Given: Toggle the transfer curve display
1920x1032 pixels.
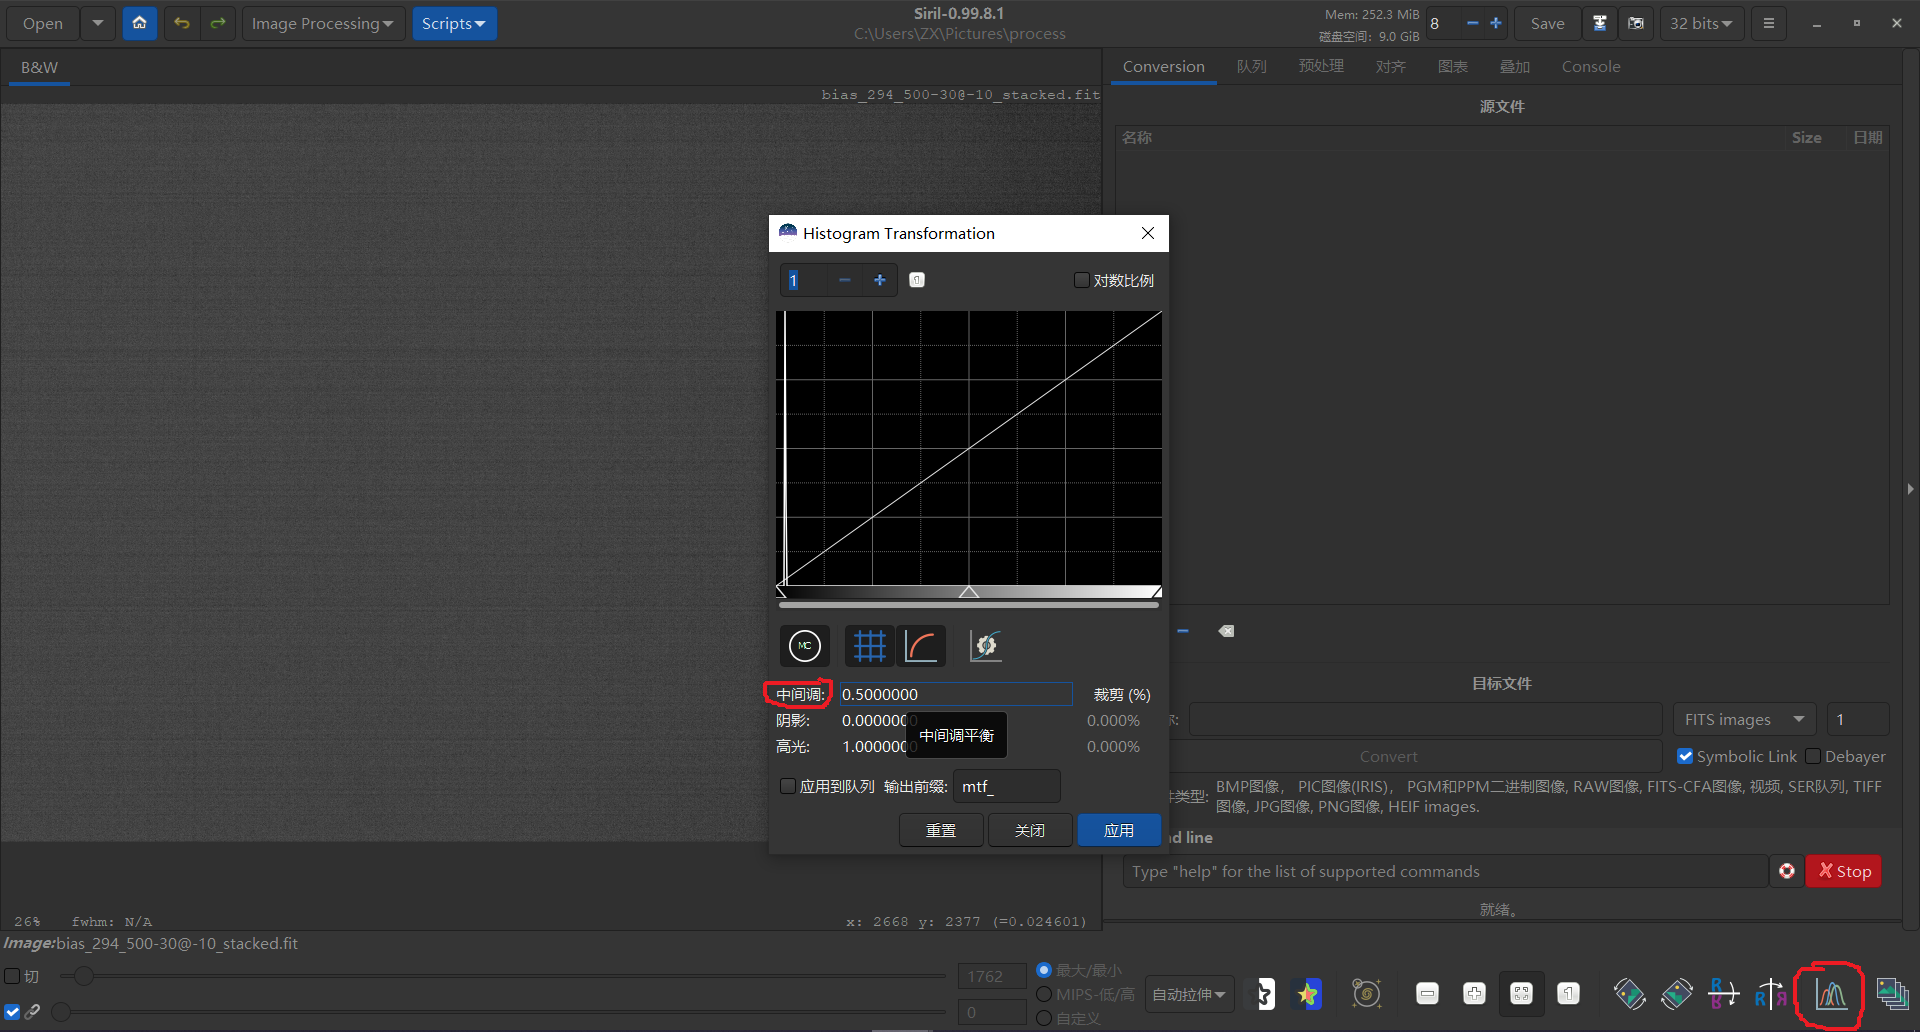Looking at the screenshot, I should tap(921, 646).
